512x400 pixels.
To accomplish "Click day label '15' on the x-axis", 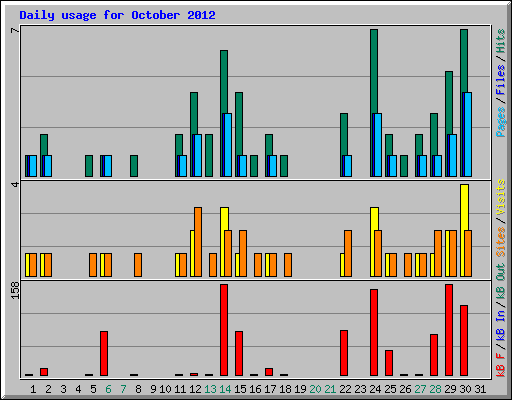I will pyautogui.click(x=240, y=389).
